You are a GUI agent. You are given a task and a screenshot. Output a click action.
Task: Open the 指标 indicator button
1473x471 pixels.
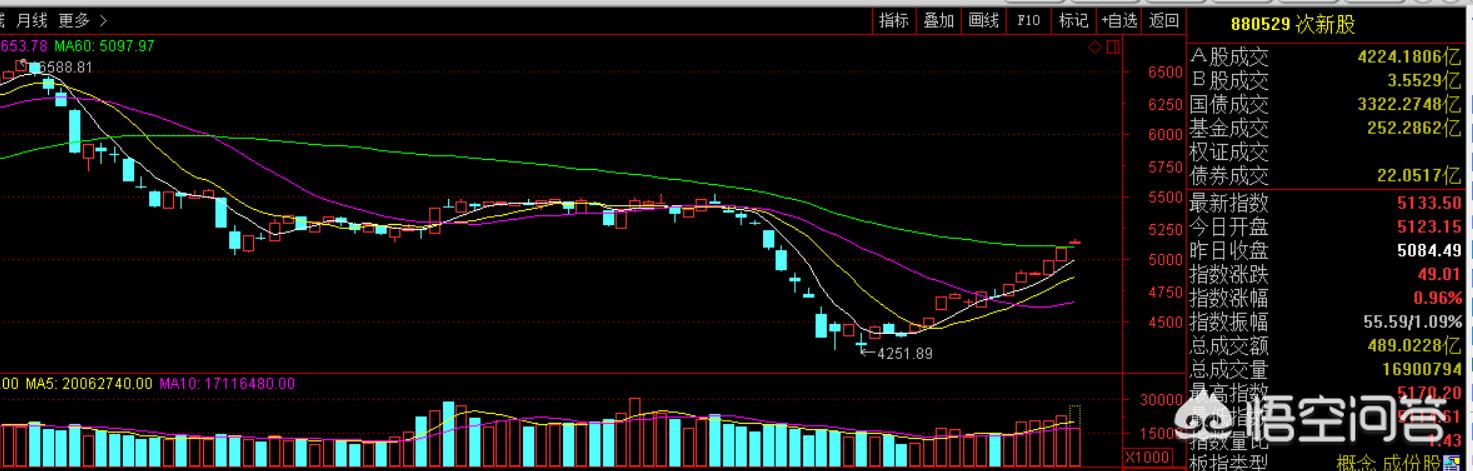[893, 20]
